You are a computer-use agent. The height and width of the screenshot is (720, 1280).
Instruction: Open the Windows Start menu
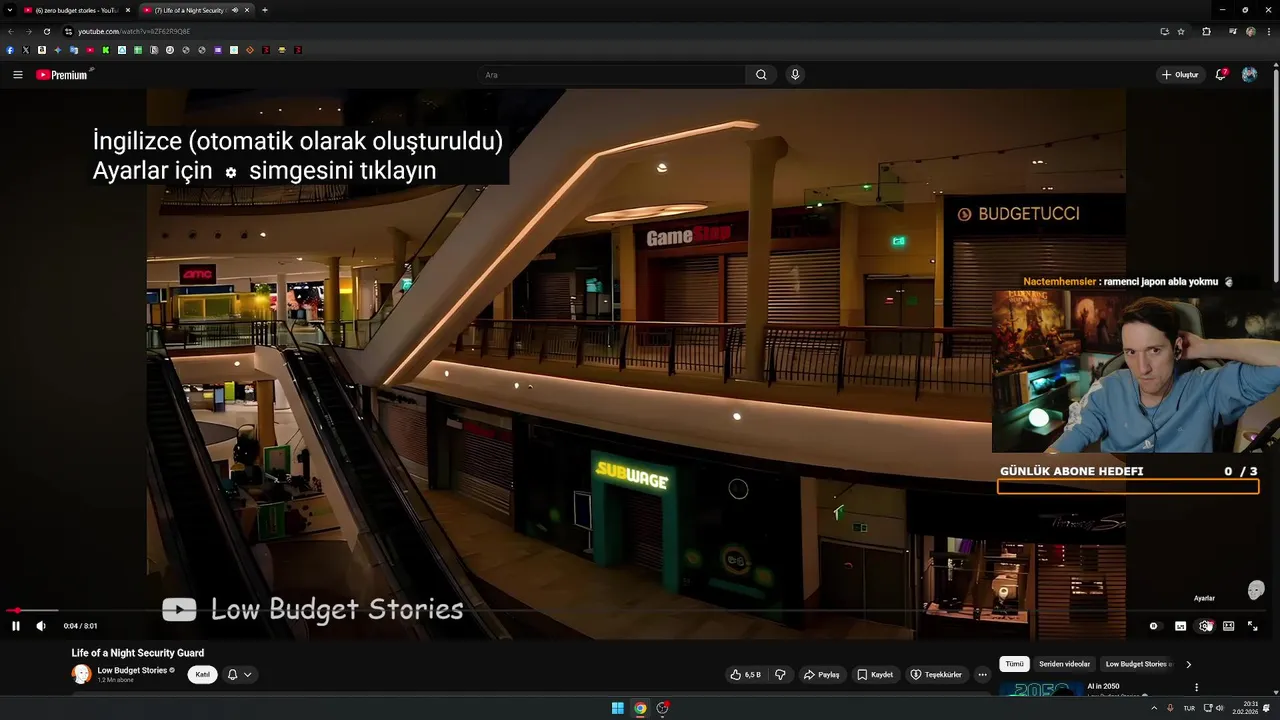[x=618, y=708]
